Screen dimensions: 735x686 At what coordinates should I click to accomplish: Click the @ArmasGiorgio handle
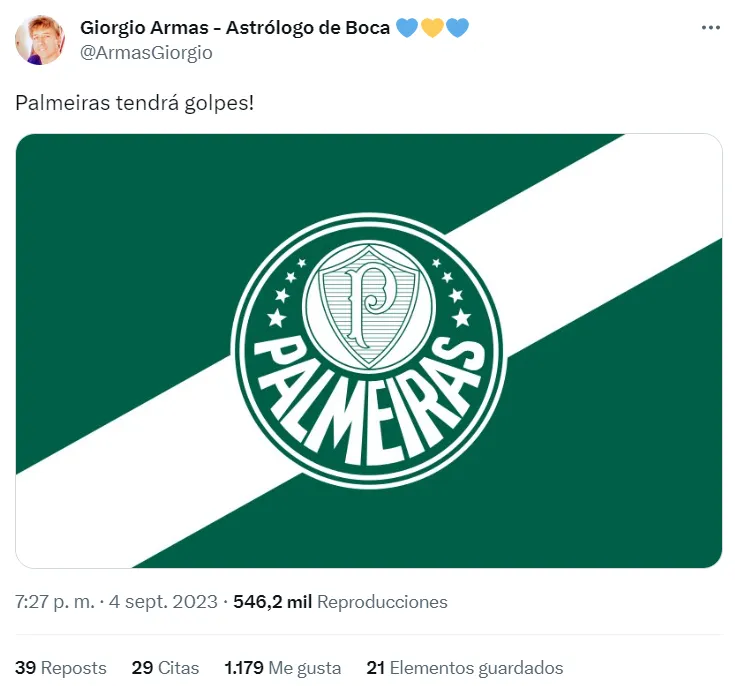[146, 53]
